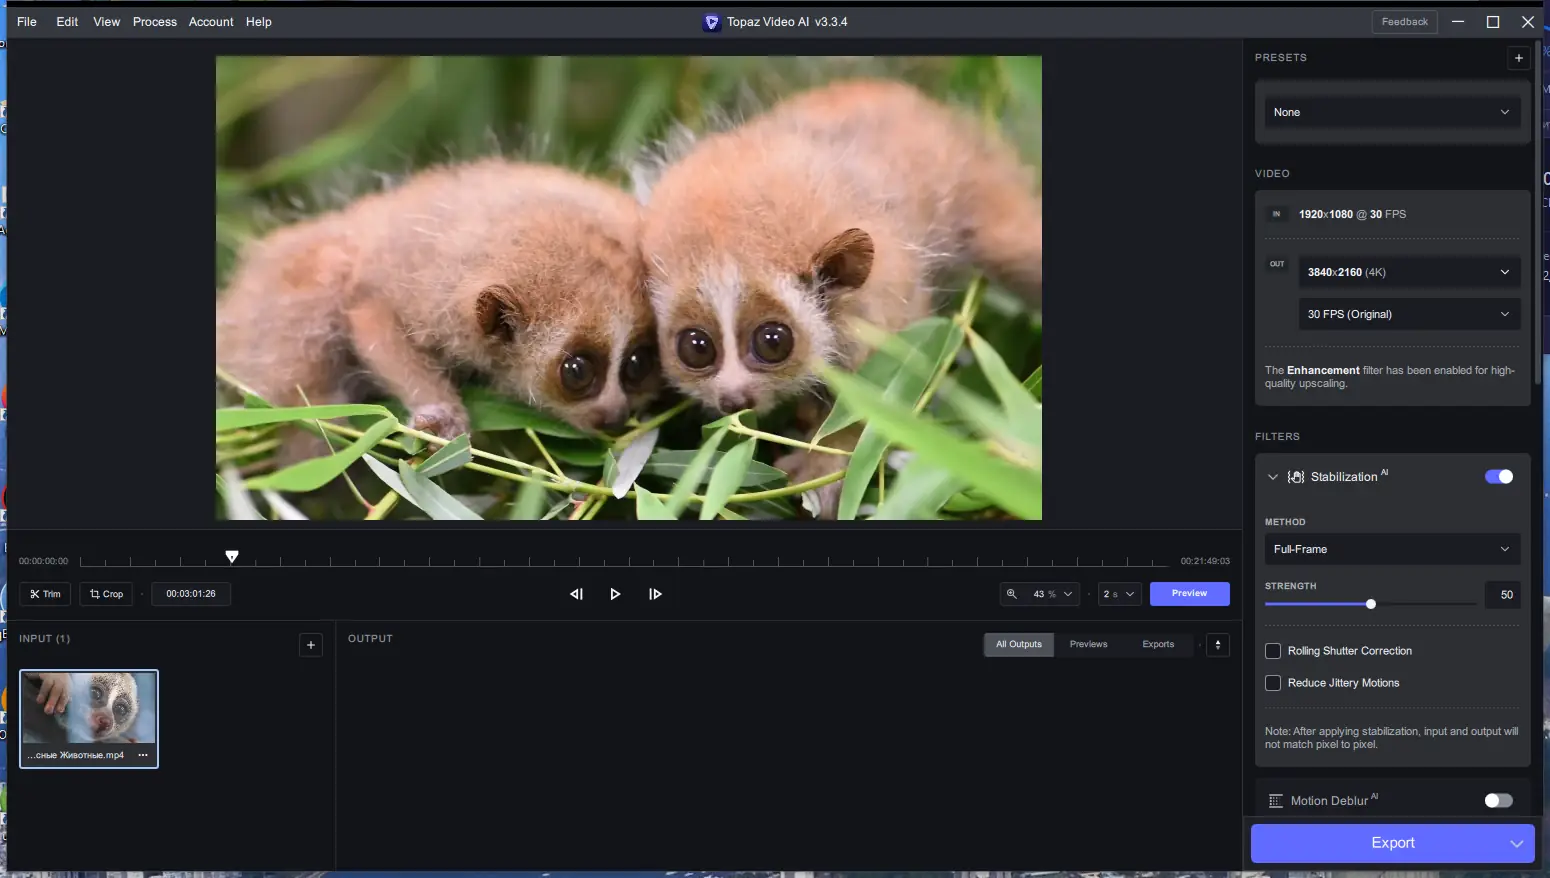The image size is (1550, 878).
Task: Step forward one frame
Action: point(655,594)
